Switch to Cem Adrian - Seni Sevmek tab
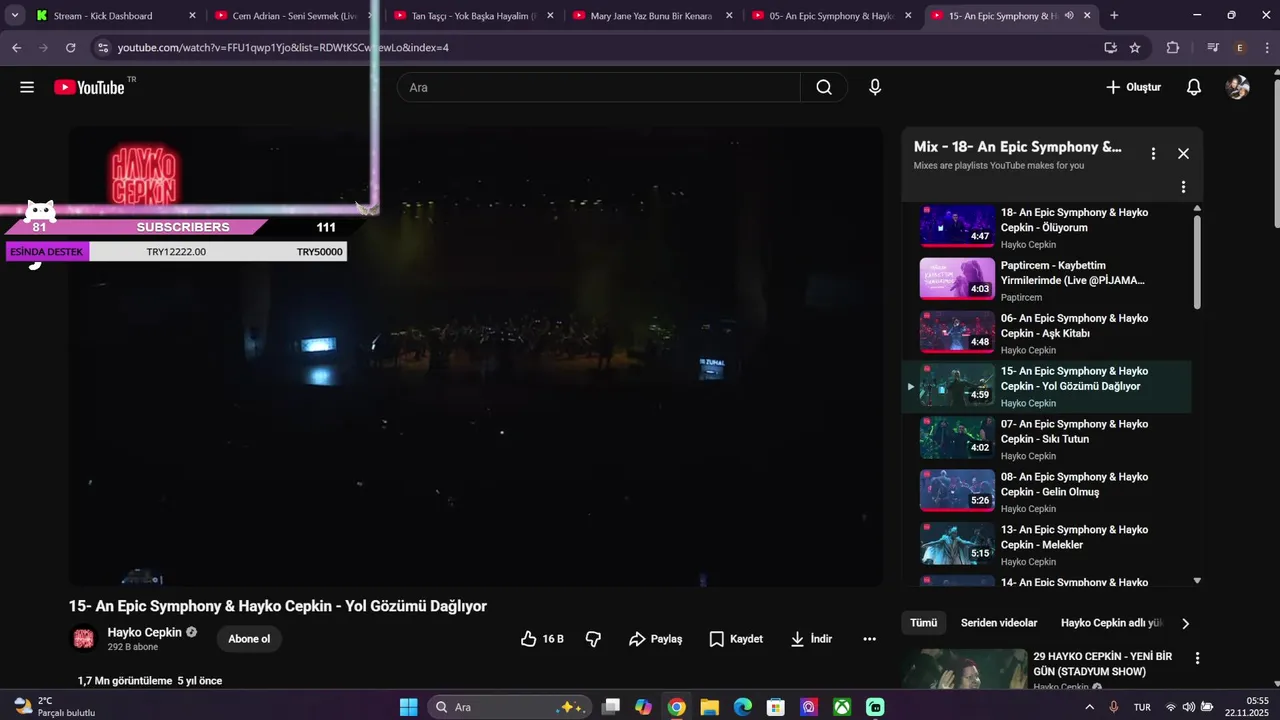The image size is (1280, 720). pyautogui.click(x=294, y=16)
